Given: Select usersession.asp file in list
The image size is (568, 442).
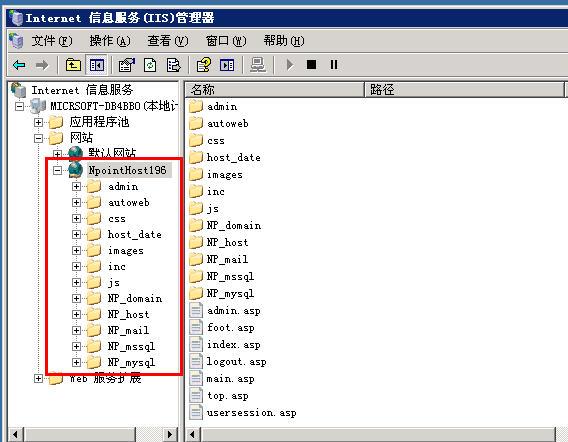Looking at the screenshot, I should 251,413.
